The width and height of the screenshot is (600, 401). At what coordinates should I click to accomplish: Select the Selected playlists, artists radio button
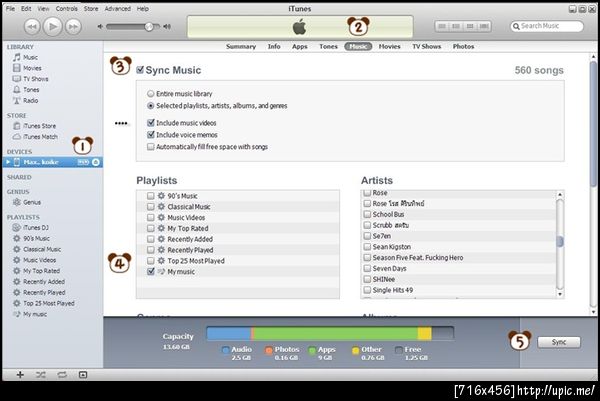point(151,106)
